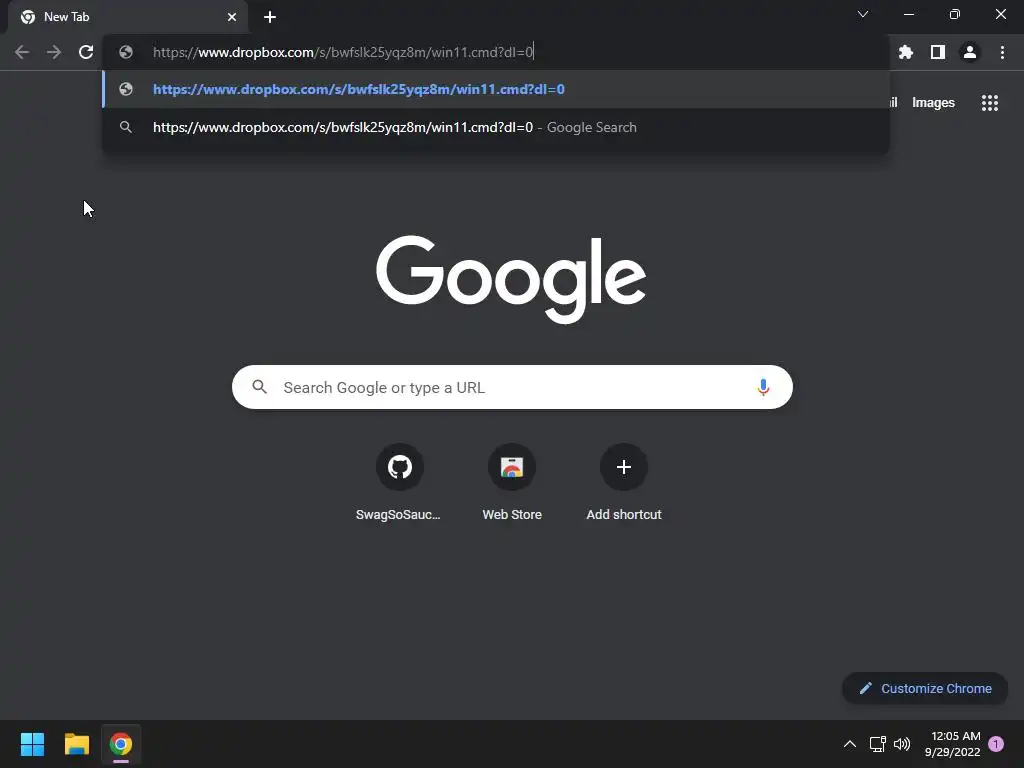Viewport: 1024px width, 768px height.
Task: Open the network icon in system tray
Action: pyautogui.click(x=878, y=744)
